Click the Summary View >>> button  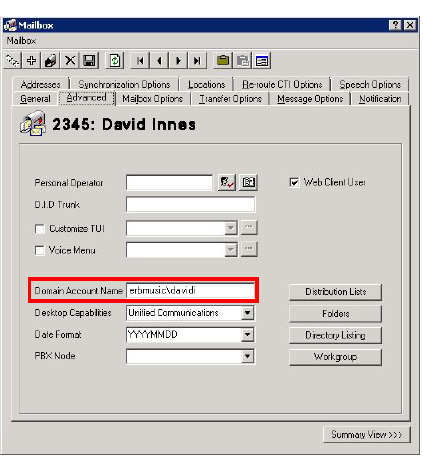(x=367, y=435)
